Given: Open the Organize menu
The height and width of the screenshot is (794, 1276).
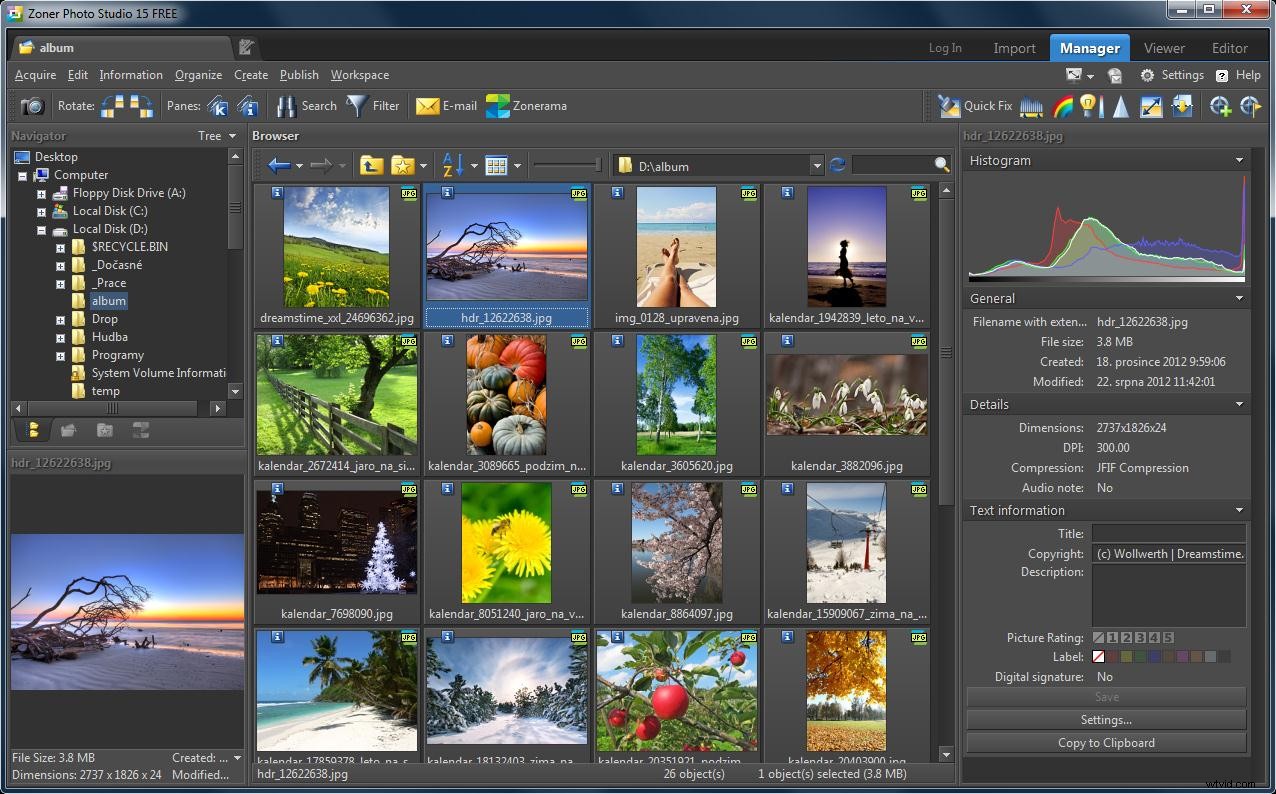Looking at the screenshot, I should click(198, 75).
